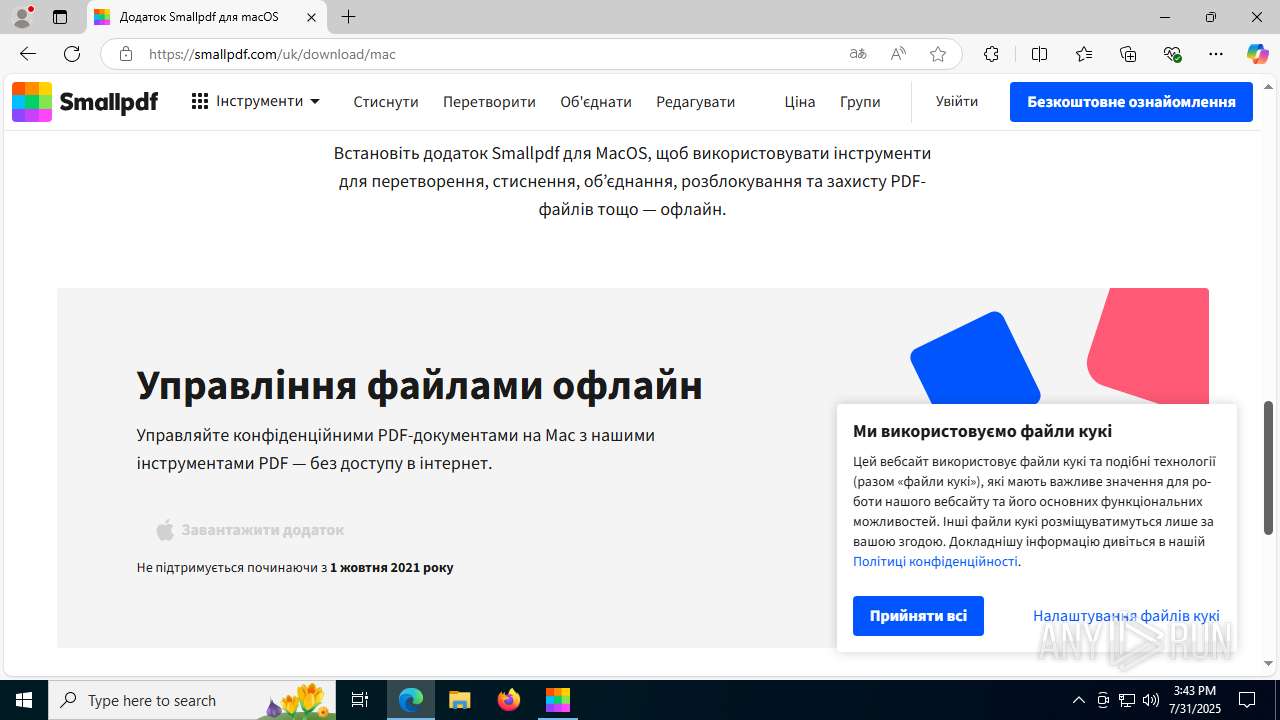
Task: Accept all cookies with Прийняти всі
Action: coord(918,616)
